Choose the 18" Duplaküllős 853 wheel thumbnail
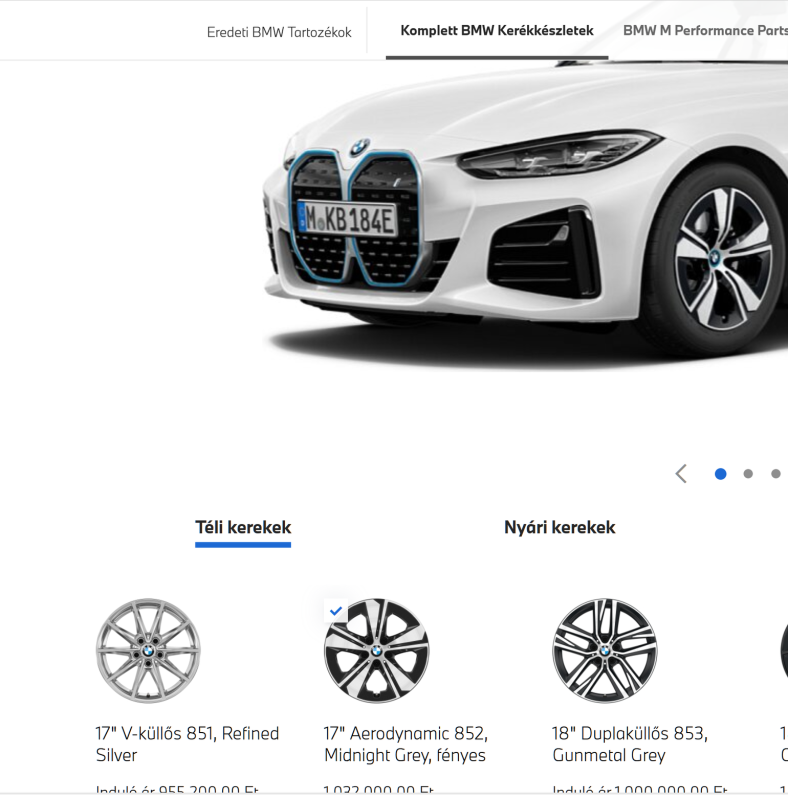 [605, 651]
